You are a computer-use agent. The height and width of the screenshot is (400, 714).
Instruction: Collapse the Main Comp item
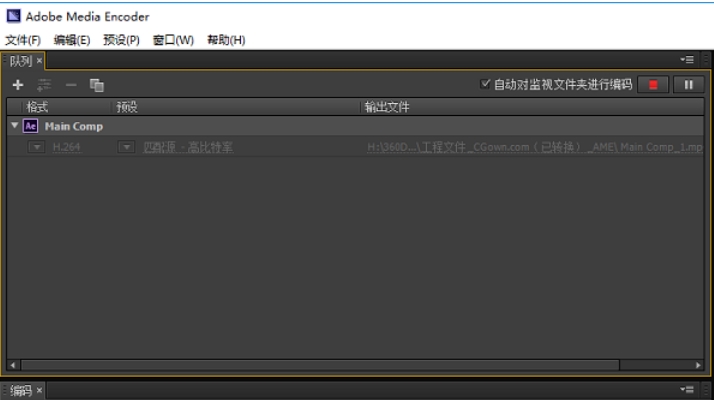(x=15, y=125)
